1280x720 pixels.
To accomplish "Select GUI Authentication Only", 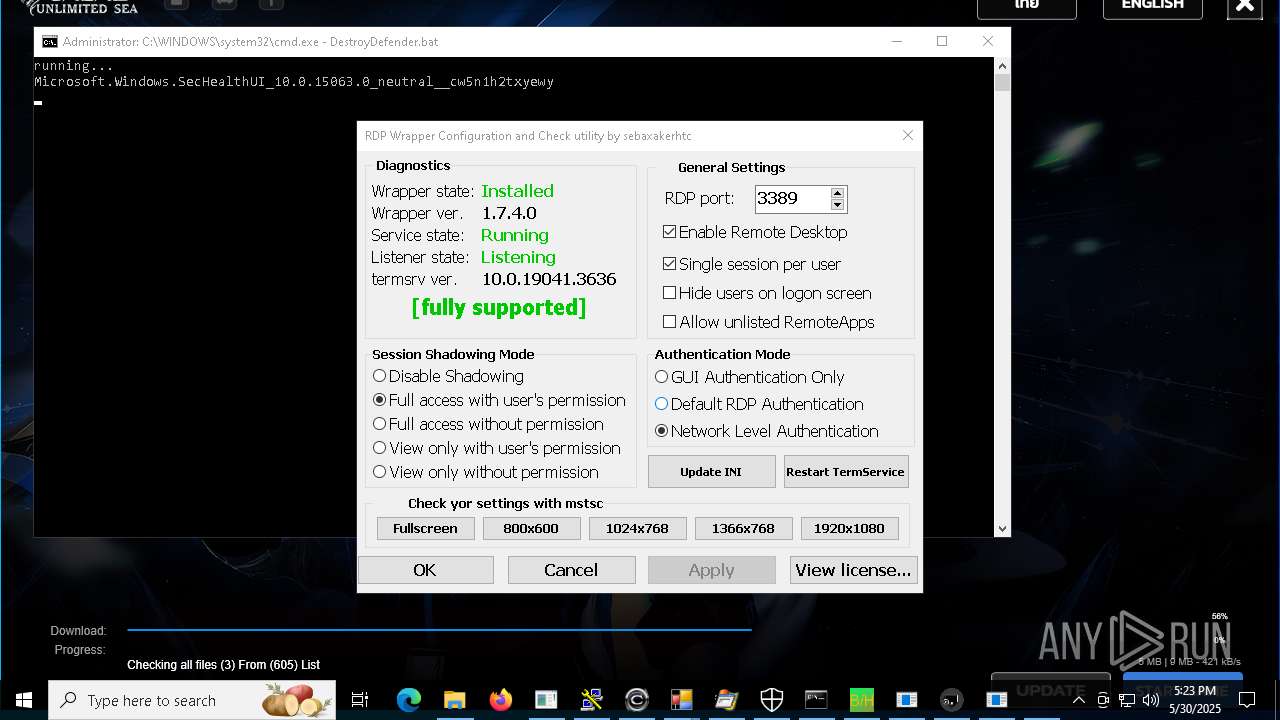I will [x=661, y=377].
